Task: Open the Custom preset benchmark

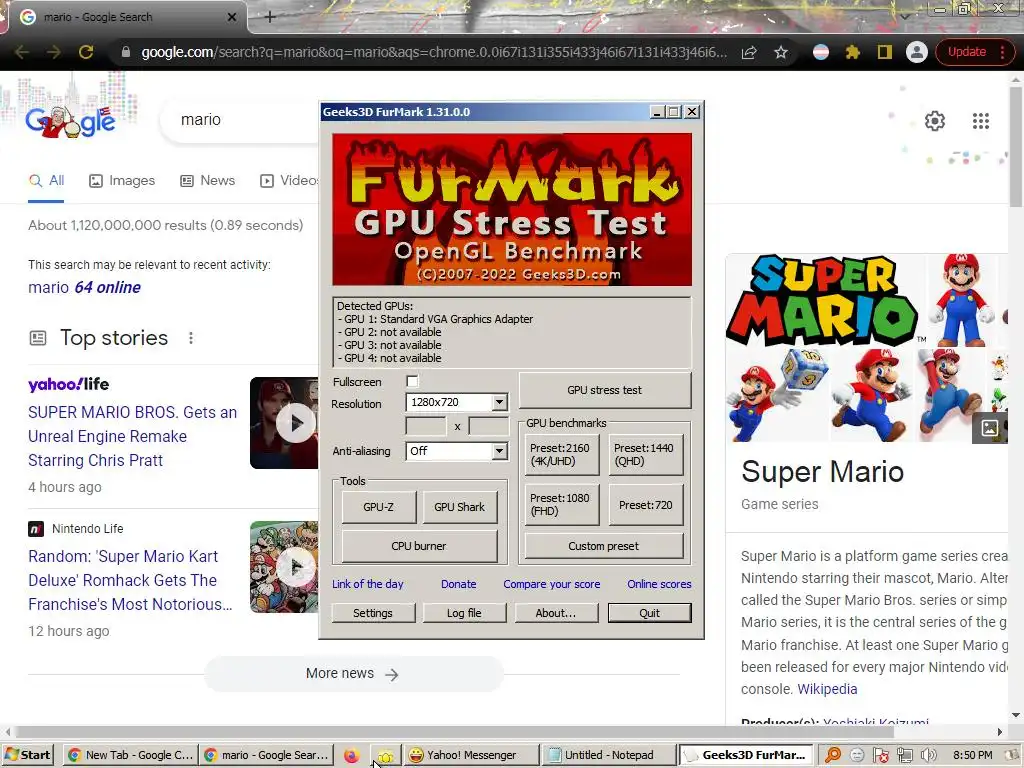Action: tap(603, 546)
